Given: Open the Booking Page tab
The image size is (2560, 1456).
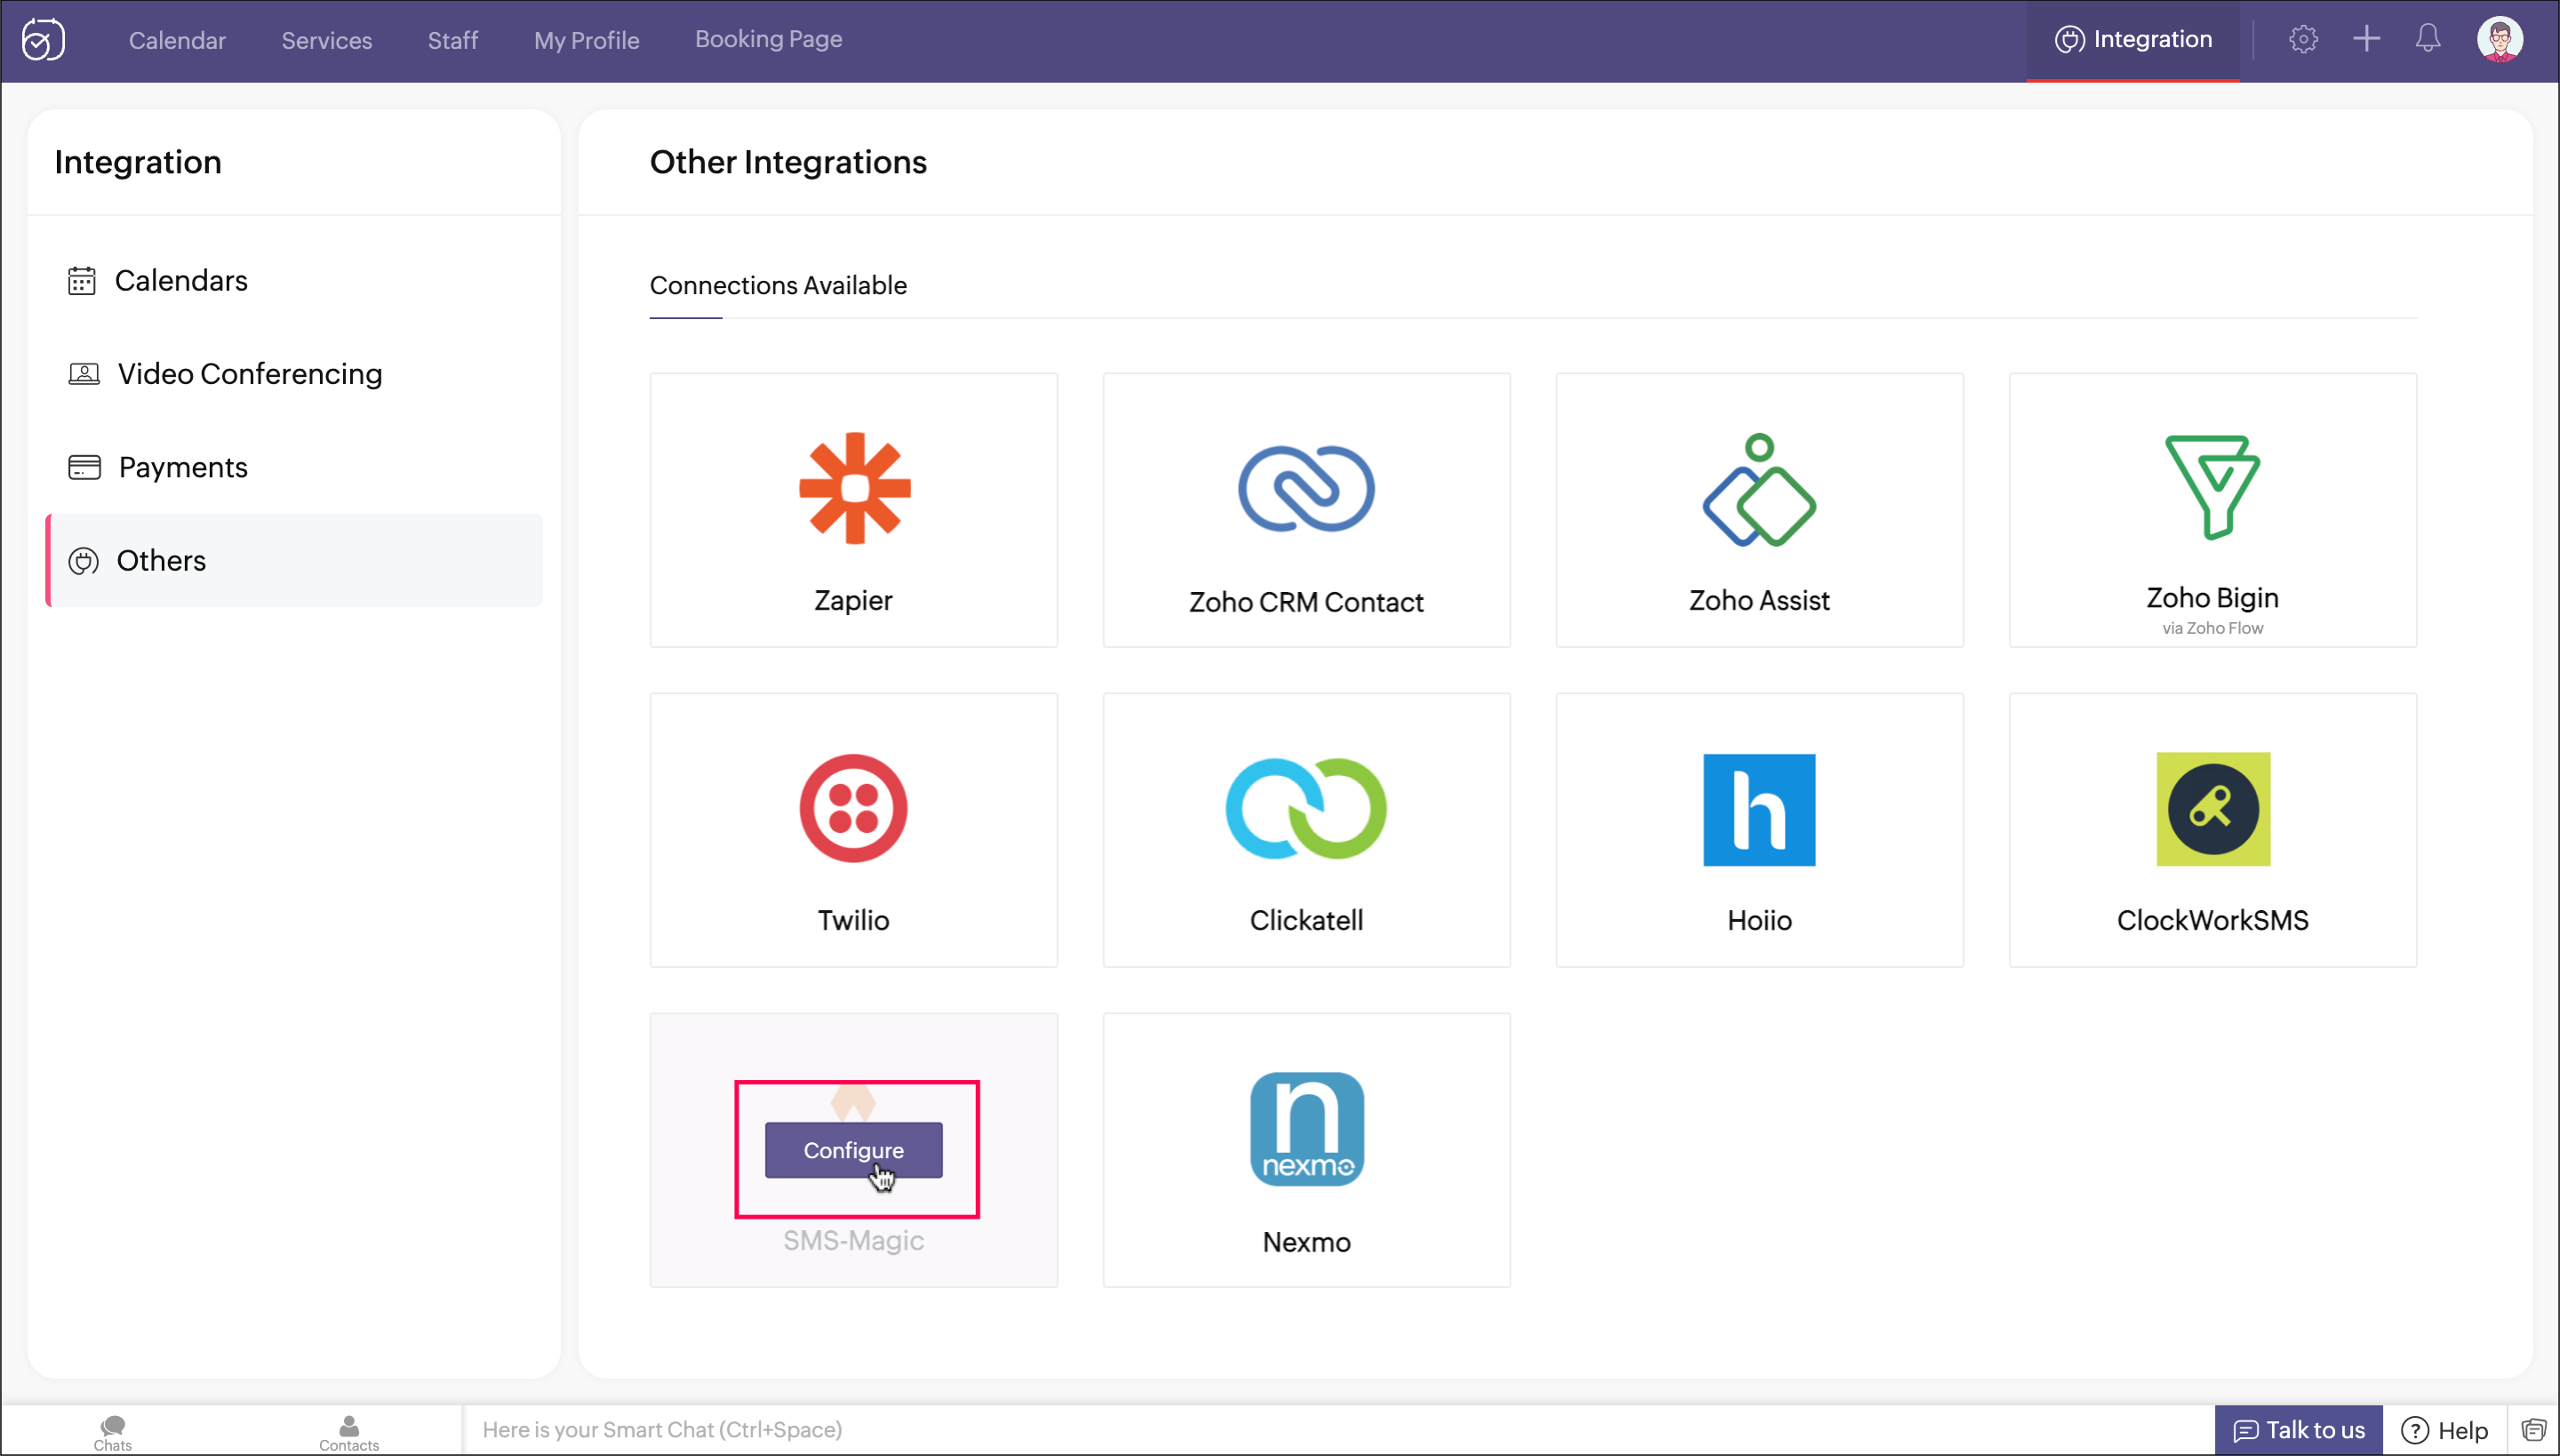Looking at the screenshot, I should [x=768, y=39].
